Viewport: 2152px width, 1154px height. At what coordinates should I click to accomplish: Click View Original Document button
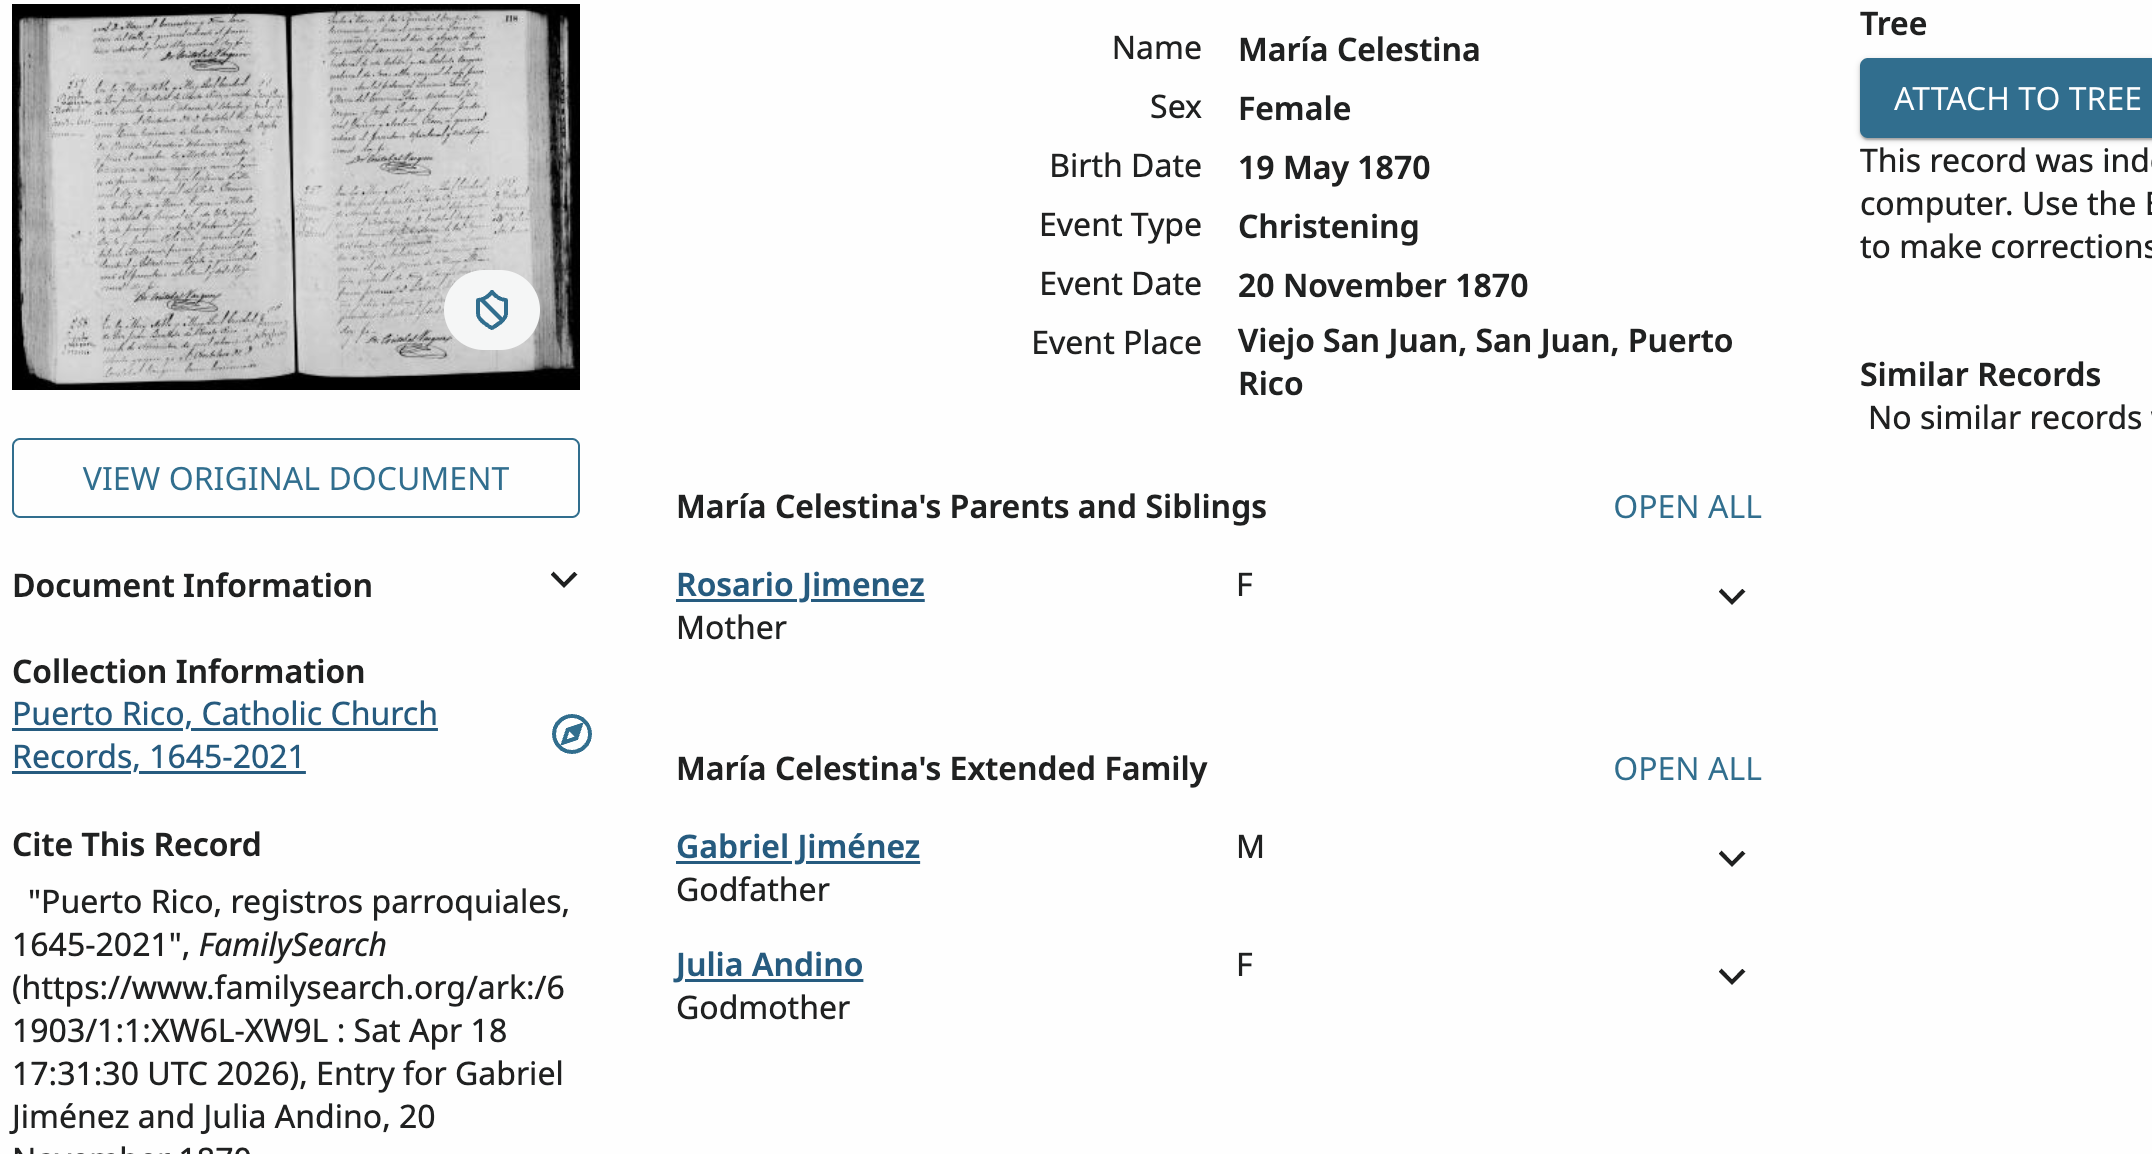296,478
